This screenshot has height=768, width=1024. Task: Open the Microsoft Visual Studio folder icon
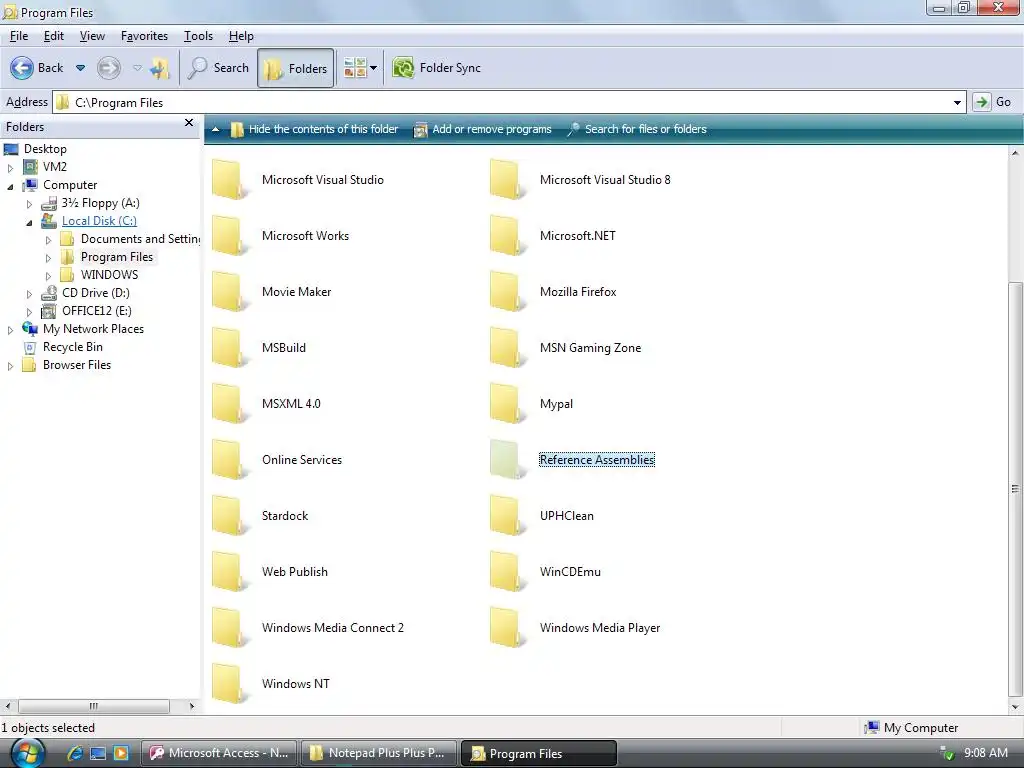(229, 180)
